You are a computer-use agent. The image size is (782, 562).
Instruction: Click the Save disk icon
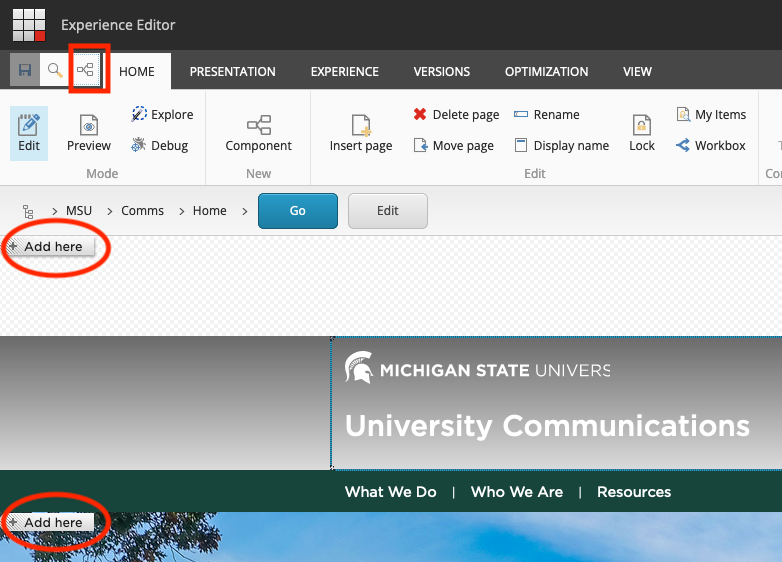pyautogui.click(x=25, y=70)
